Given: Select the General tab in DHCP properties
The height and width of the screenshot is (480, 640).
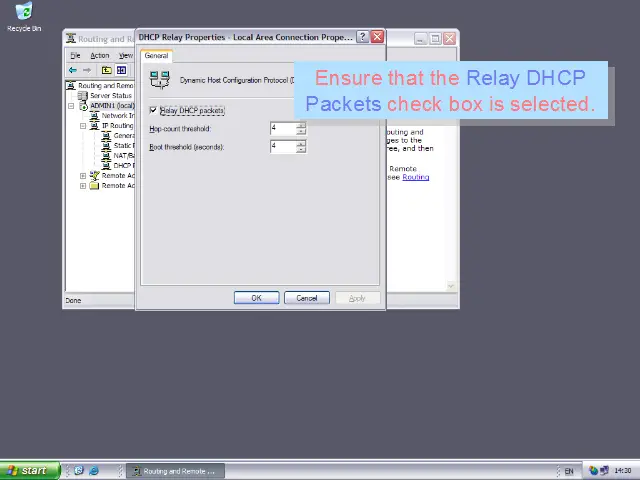Looking at the screenshot, I should pos(157,56).
